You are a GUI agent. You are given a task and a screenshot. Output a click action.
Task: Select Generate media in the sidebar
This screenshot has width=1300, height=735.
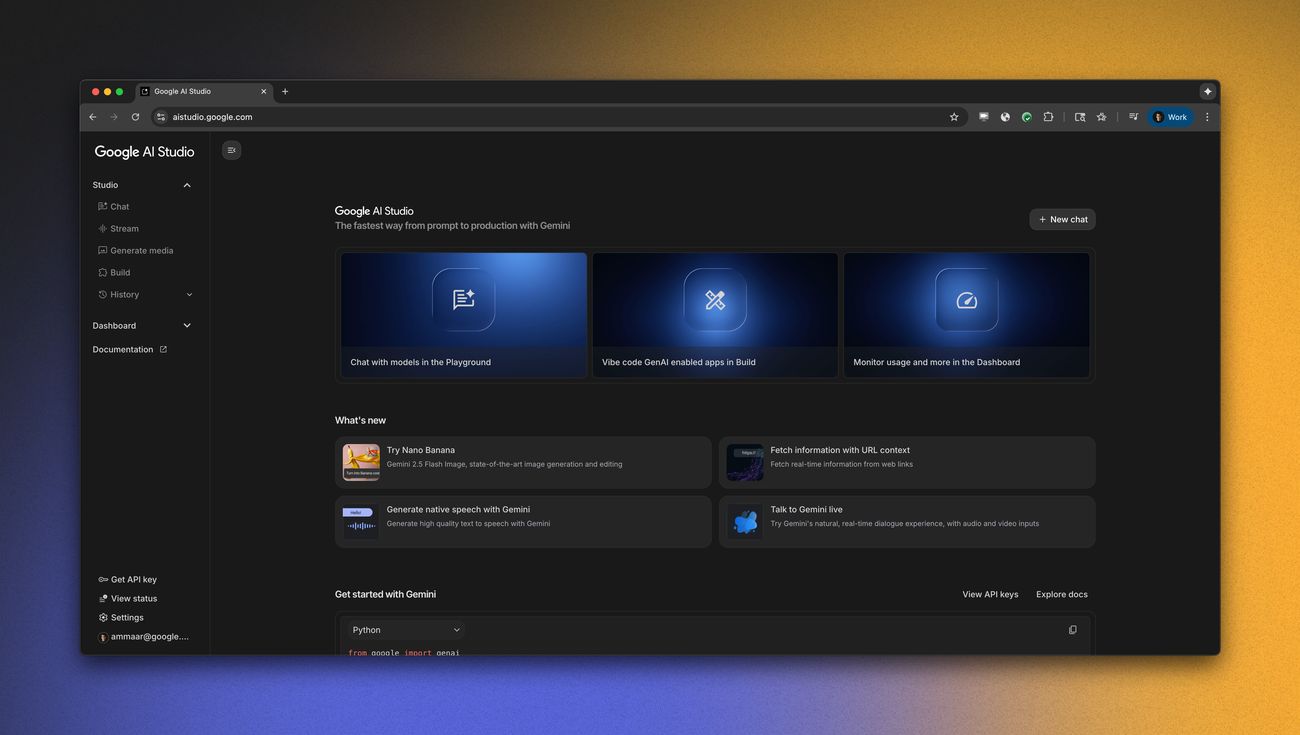[x=141, y=250]
